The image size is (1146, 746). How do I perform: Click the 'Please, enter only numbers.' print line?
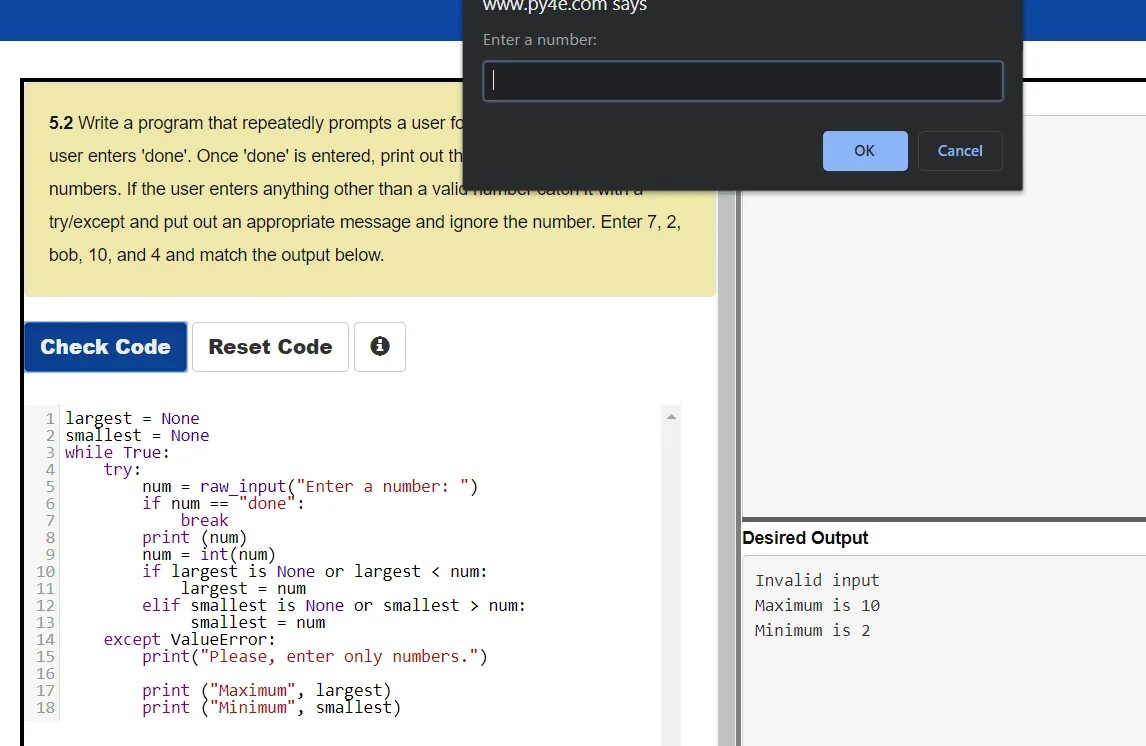[314, 656]
